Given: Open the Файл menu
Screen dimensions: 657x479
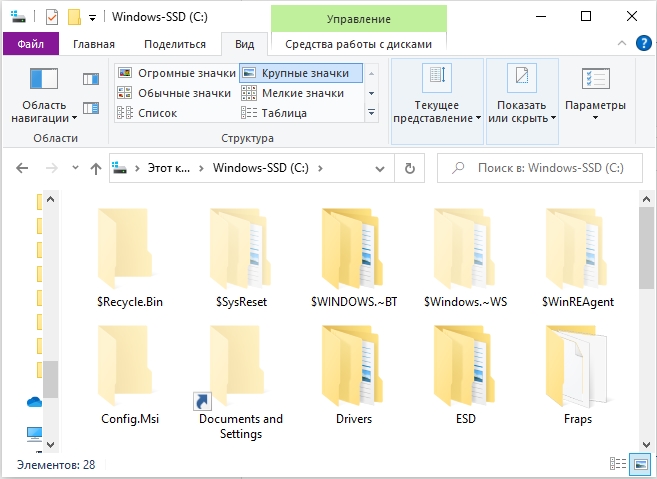Looking at the screenshot, I should tap(31, 44).
